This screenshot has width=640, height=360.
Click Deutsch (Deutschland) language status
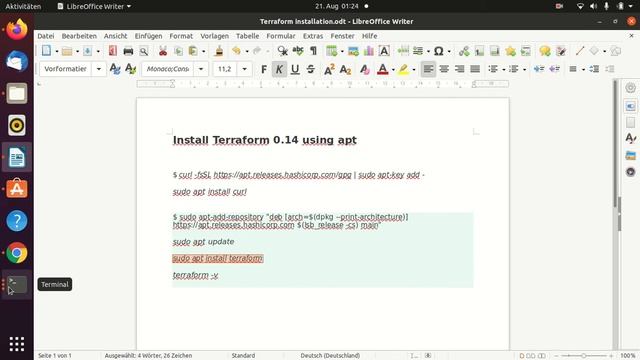coord(330,356)
